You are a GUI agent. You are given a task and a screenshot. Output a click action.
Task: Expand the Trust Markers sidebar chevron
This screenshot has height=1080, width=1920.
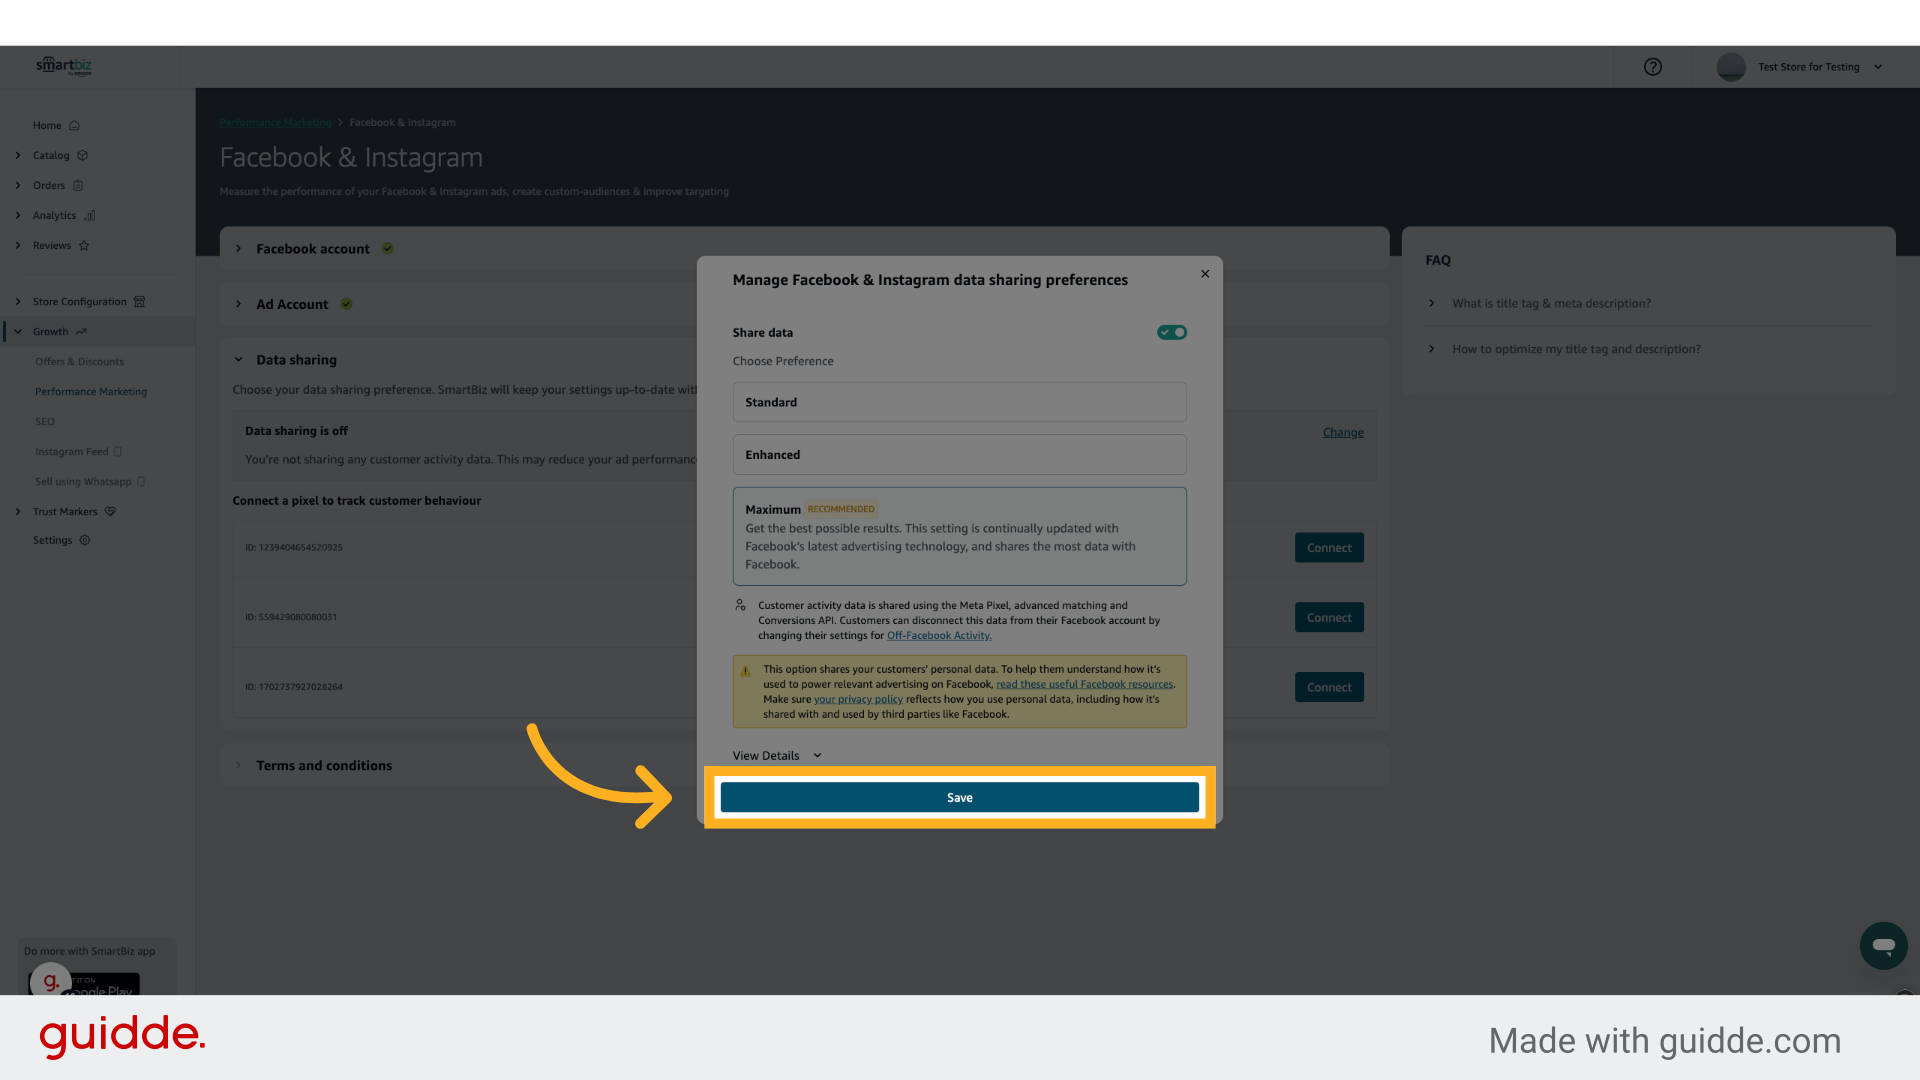(18, 512)
